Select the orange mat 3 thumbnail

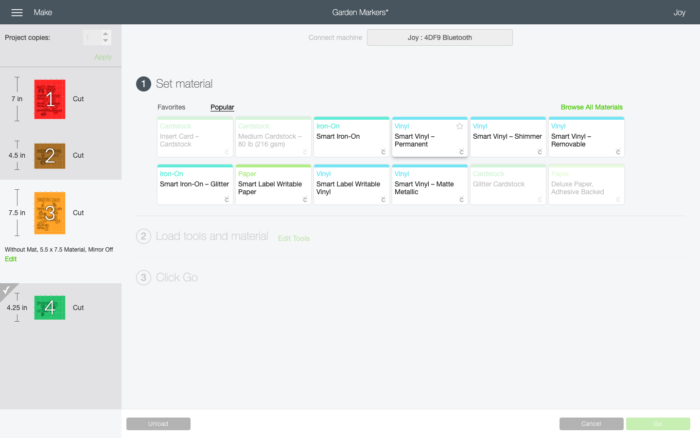(50, 213)
